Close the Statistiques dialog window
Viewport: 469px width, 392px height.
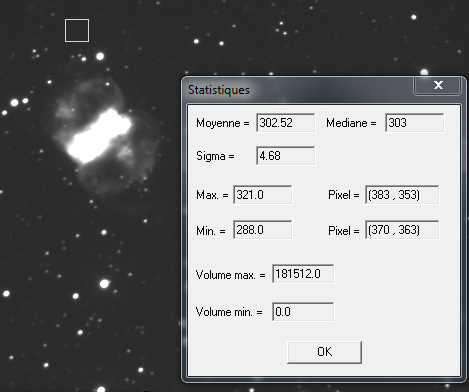pyautogui.click(x=438, y=85)
